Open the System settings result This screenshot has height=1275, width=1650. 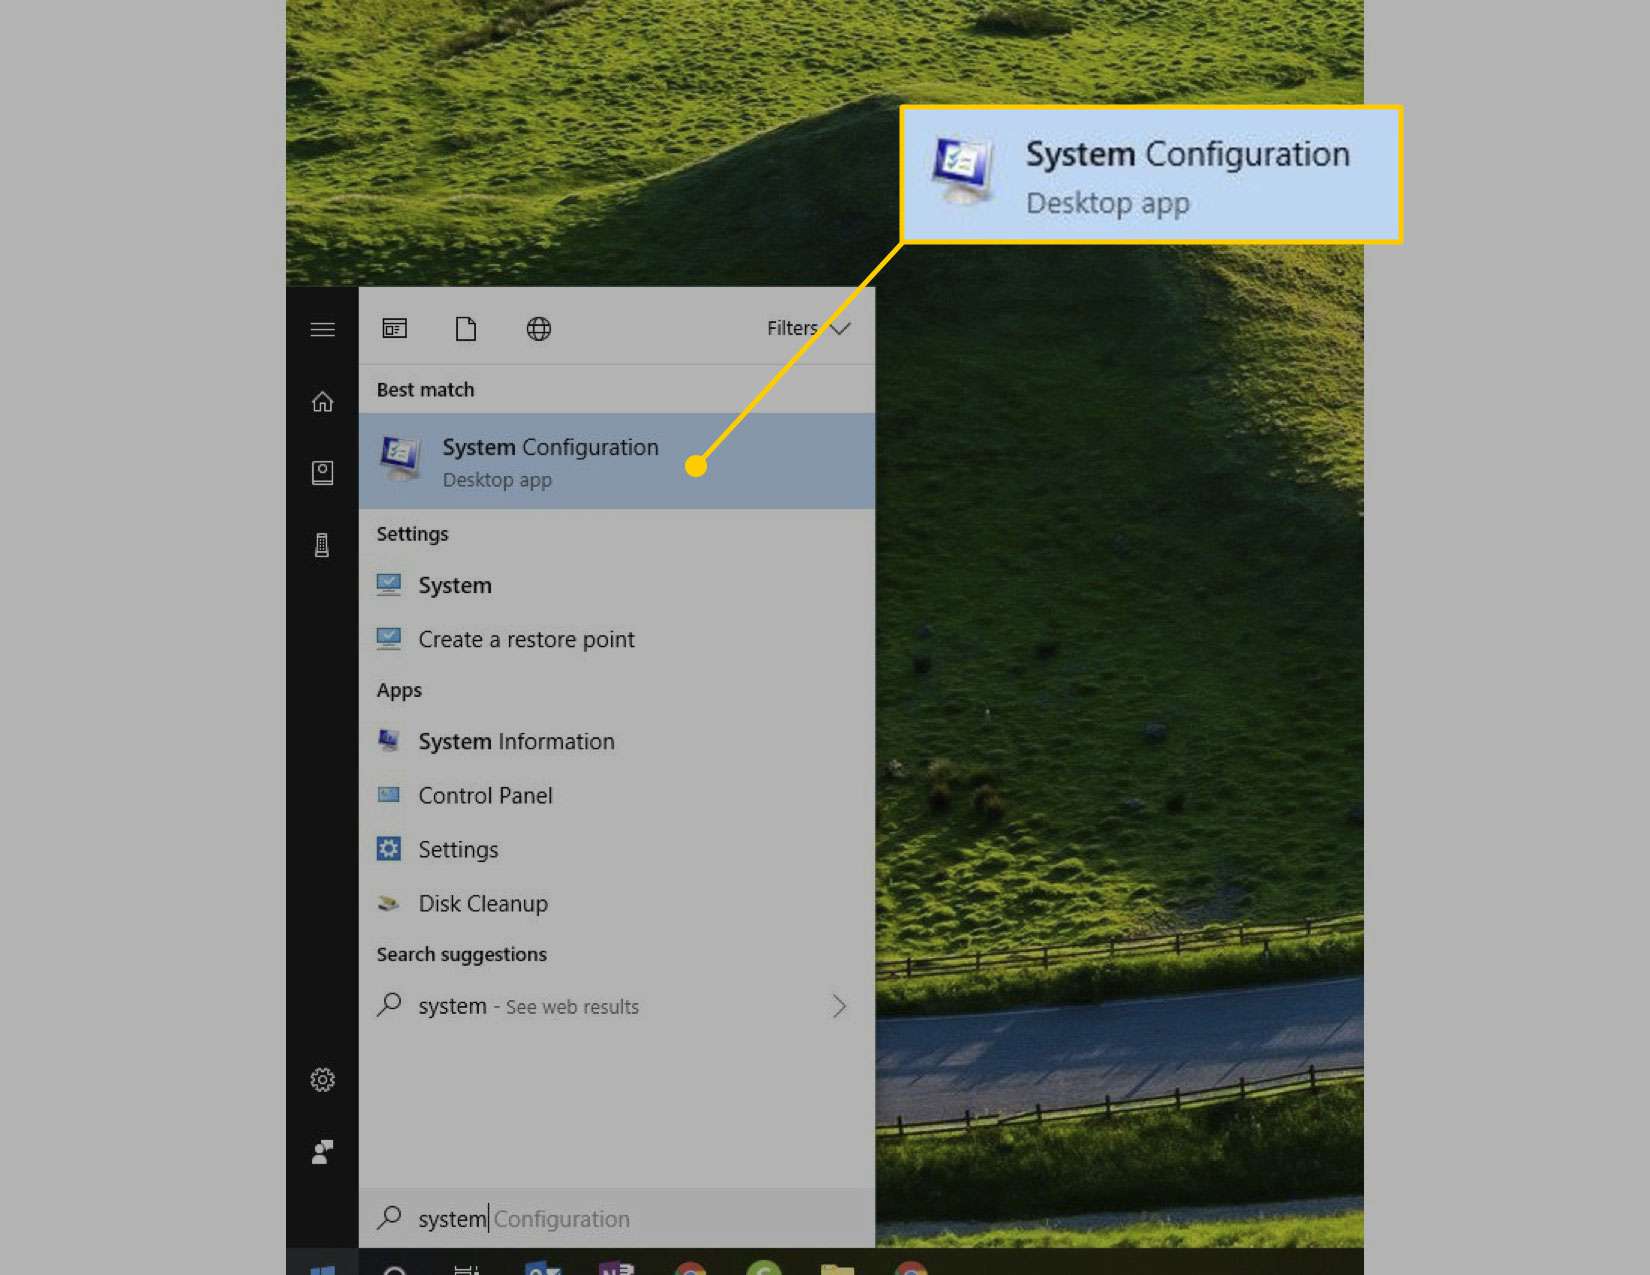(x=617, y=585)
